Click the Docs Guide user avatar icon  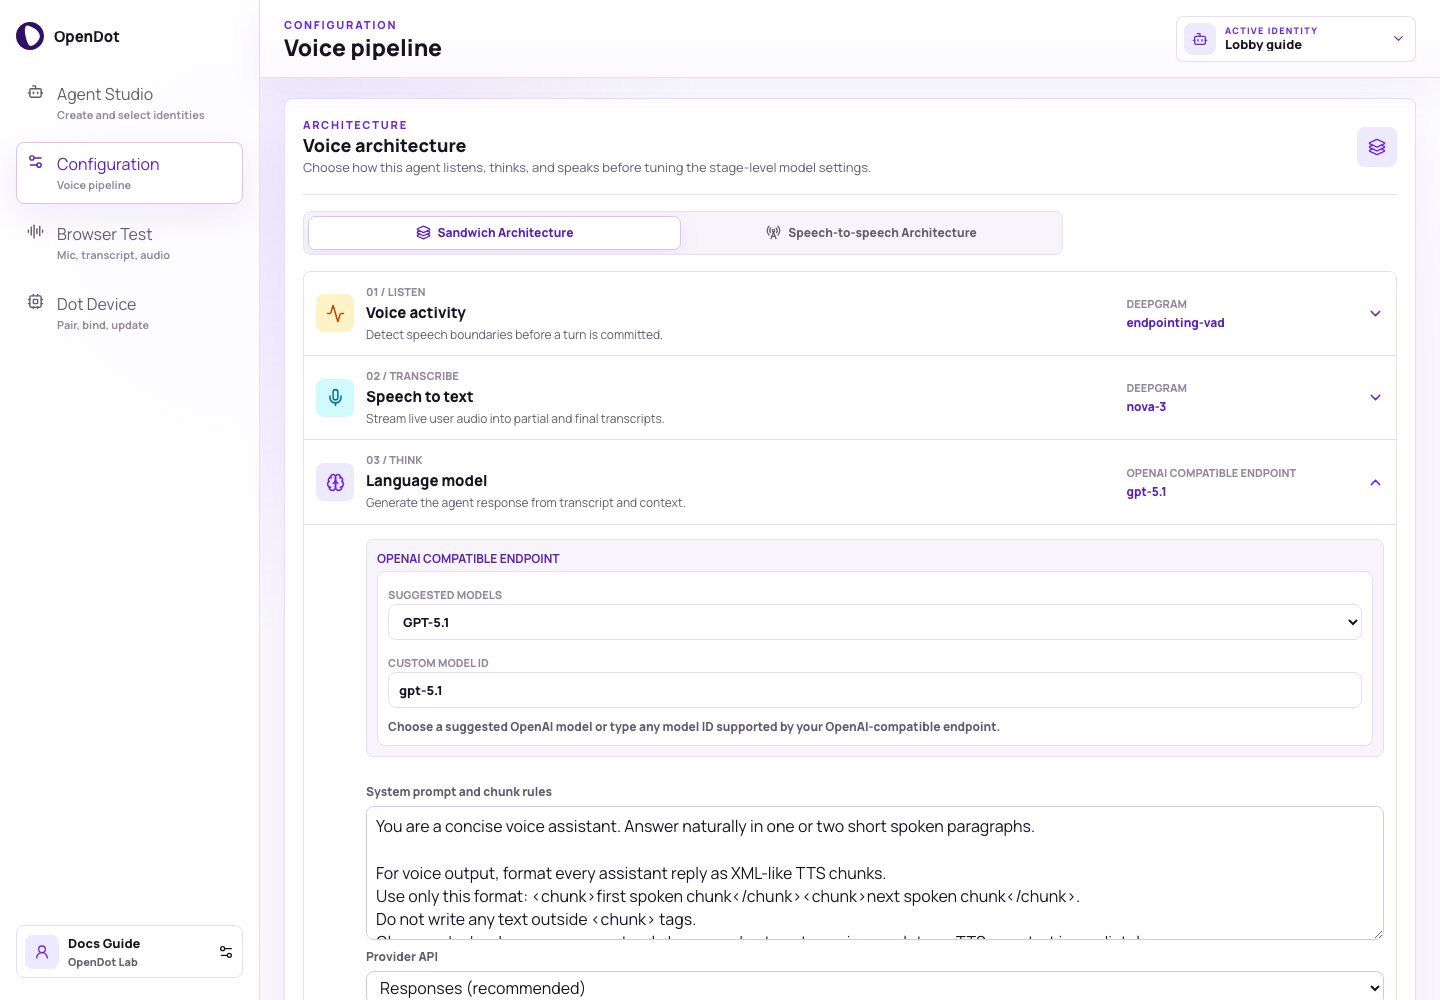coord(42,952)
